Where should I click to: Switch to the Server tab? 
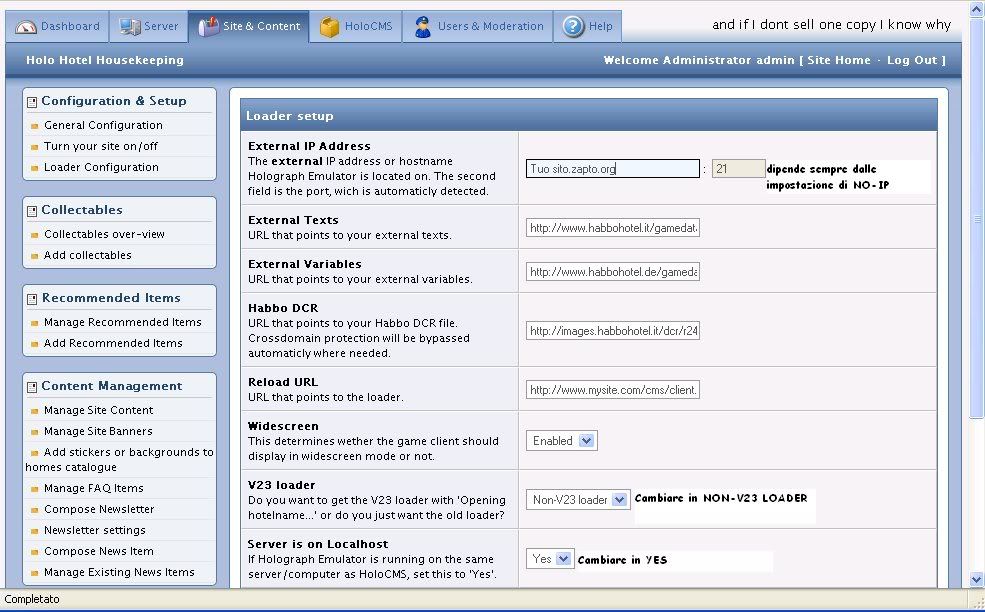[x=149, y=26]
